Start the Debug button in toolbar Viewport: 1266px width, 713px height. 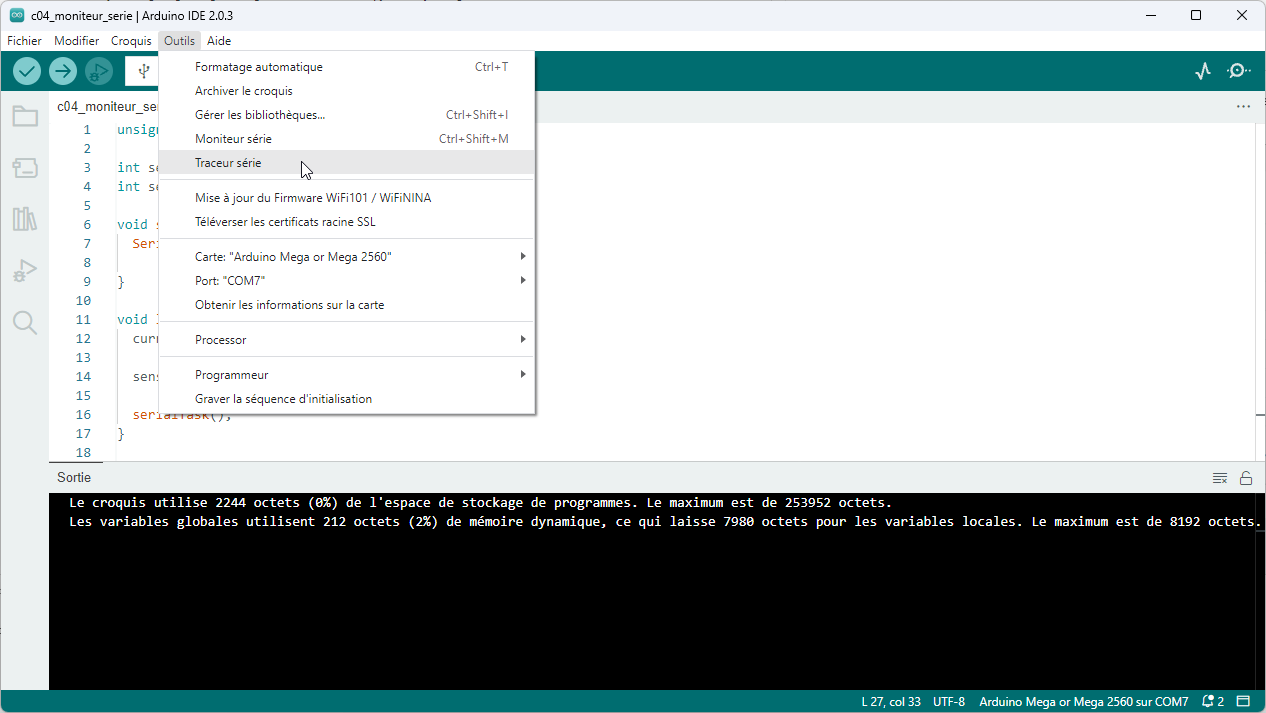98,71
